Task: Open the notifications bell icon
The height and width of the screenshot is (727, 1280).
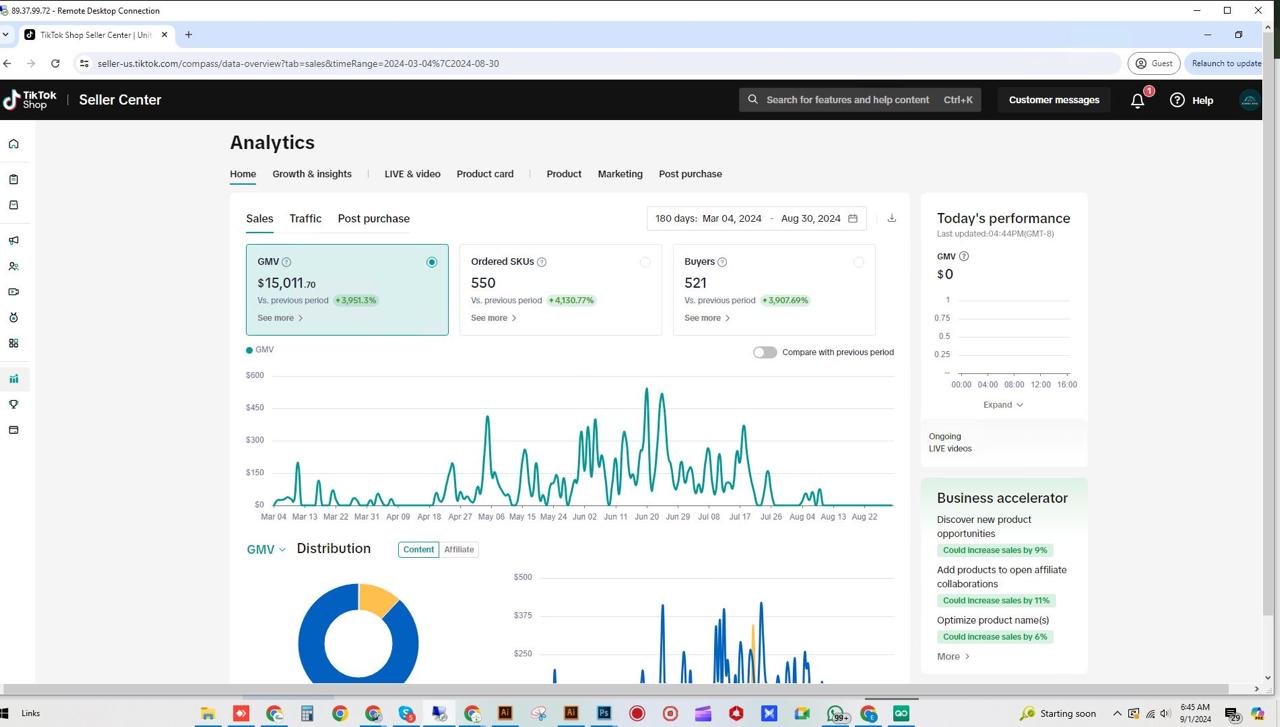Action: (x=1138, y=100)
